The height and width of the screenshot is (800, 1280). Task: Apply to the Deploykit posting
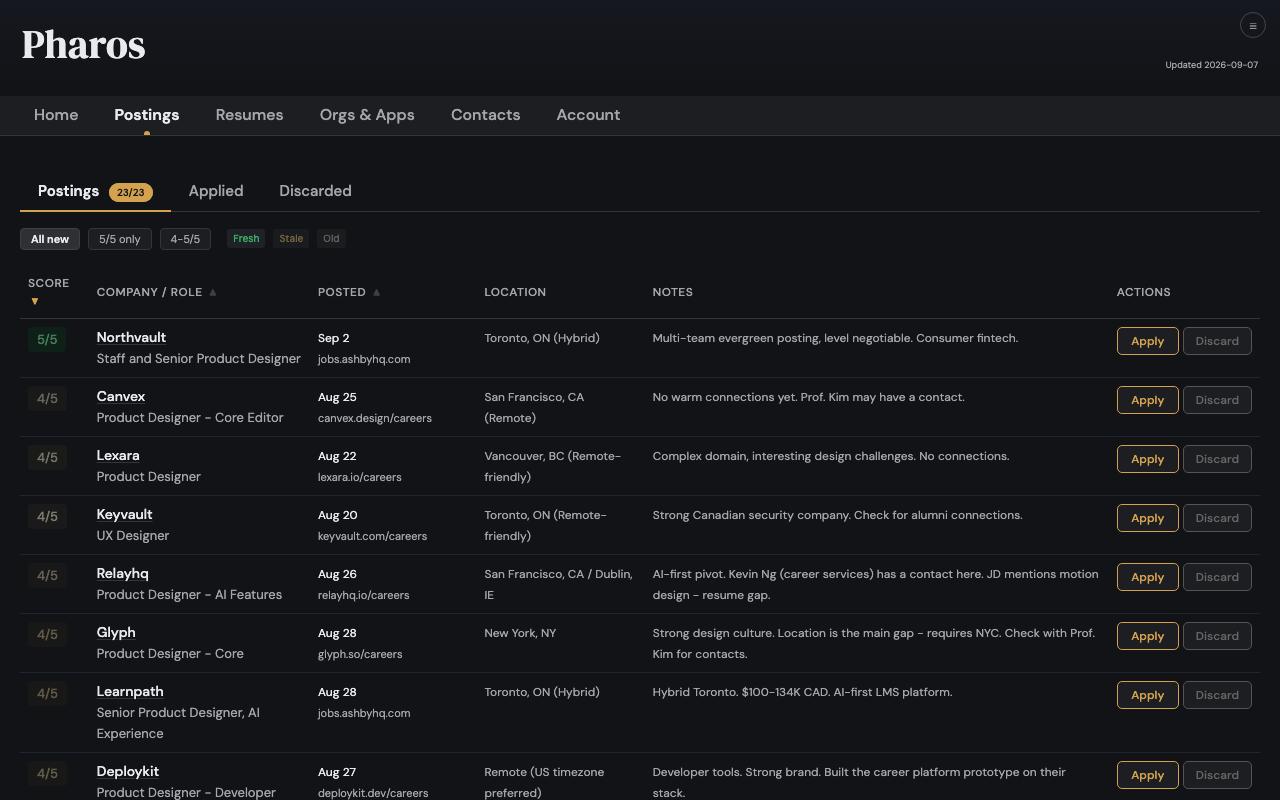tap(1147, 775)
